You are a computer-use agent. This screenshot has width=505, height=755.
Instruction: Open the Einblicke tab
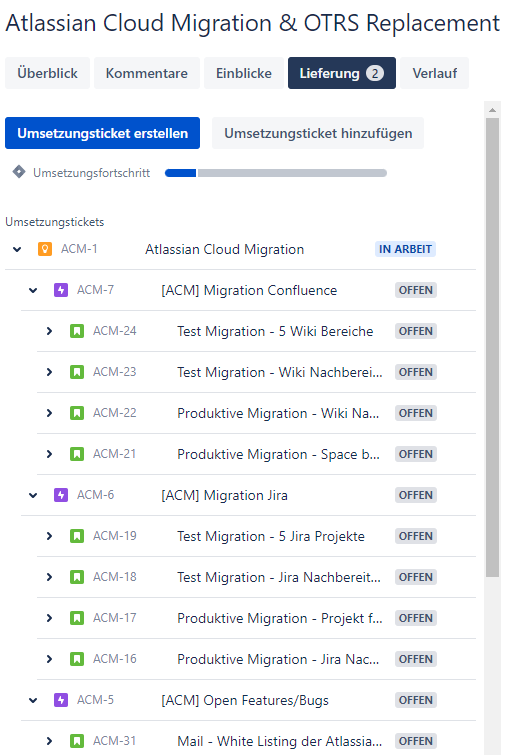(x=244, y=73)
